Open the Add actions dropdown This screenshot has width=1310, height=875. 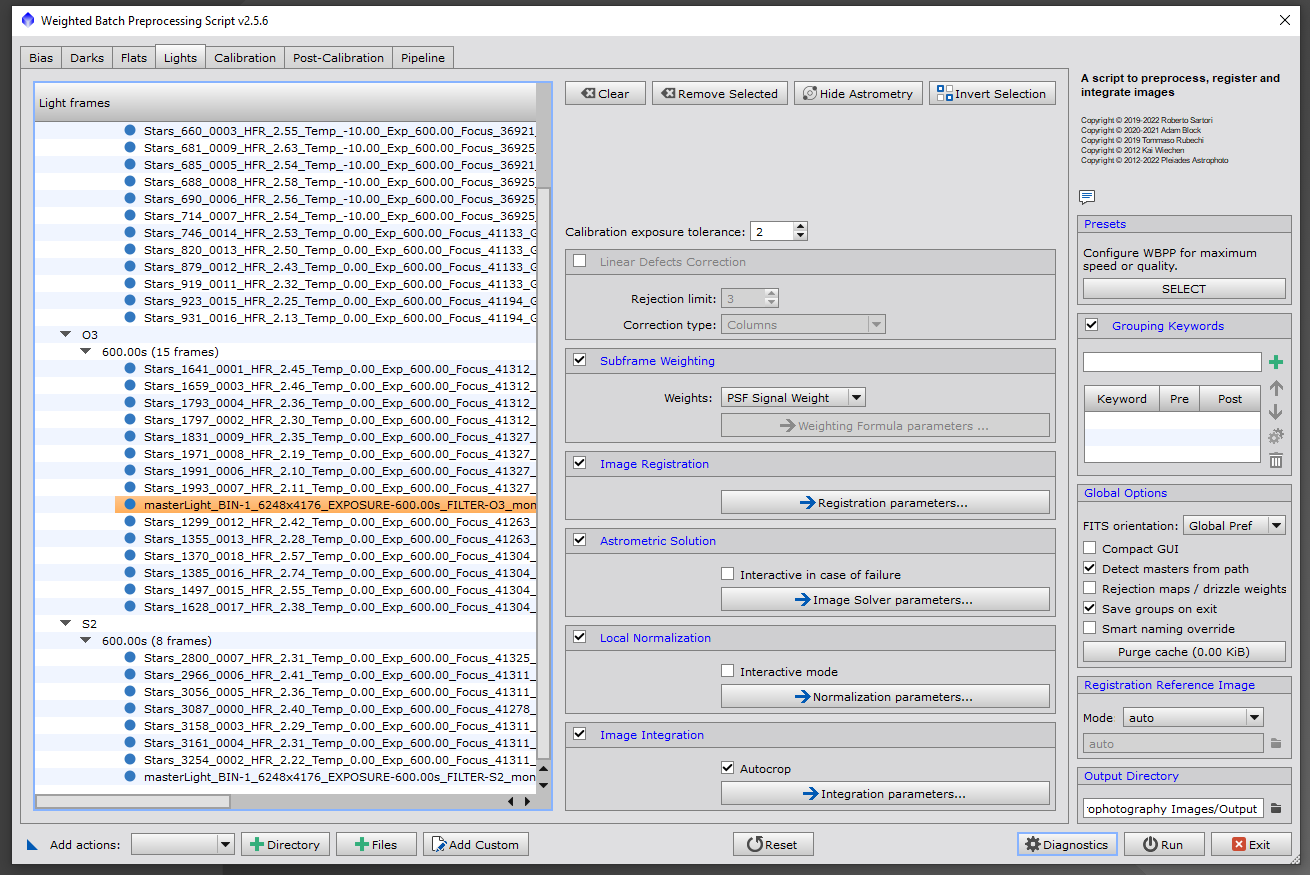[183, 845]
